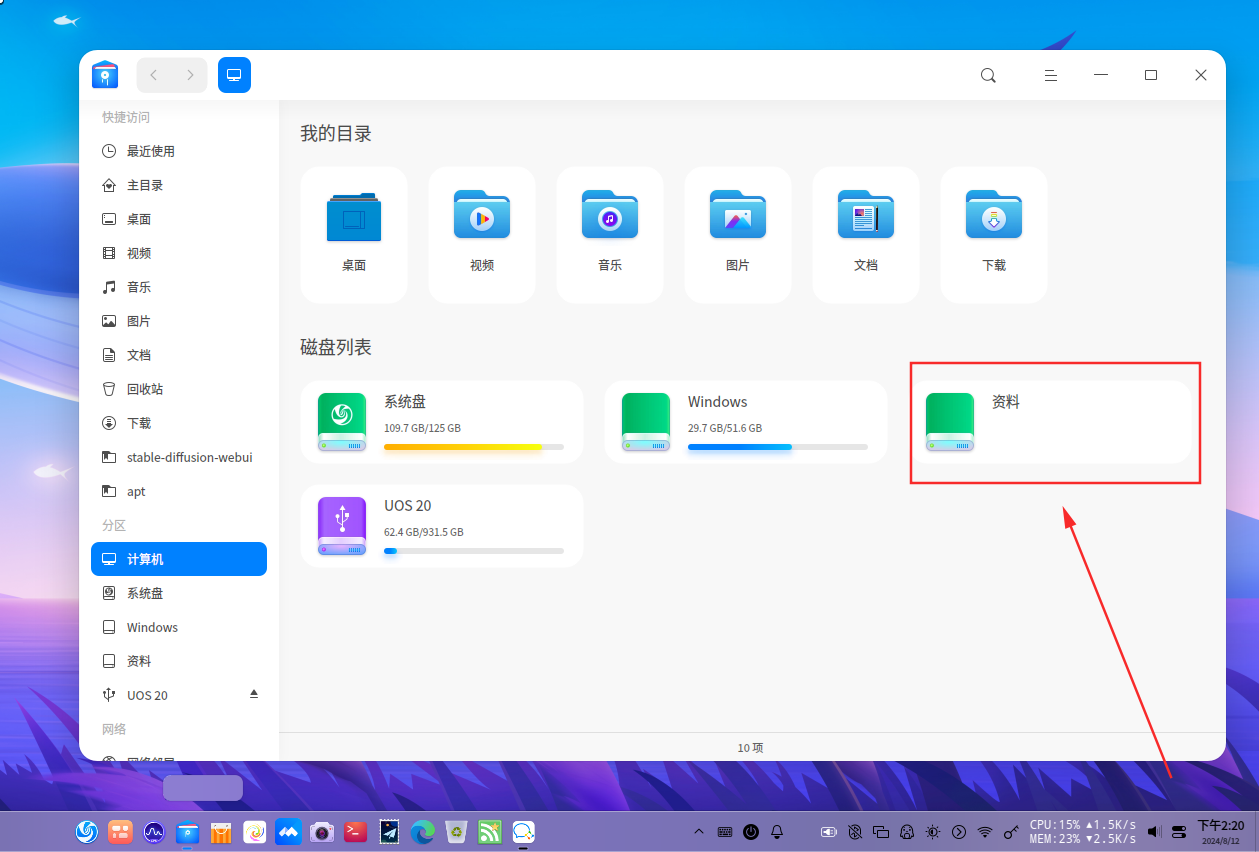The width and height of the screenshot is (1259, 852).
Task: Click the 29.7 GB/51.6 GB capacity text
Action: click(725, 428)
